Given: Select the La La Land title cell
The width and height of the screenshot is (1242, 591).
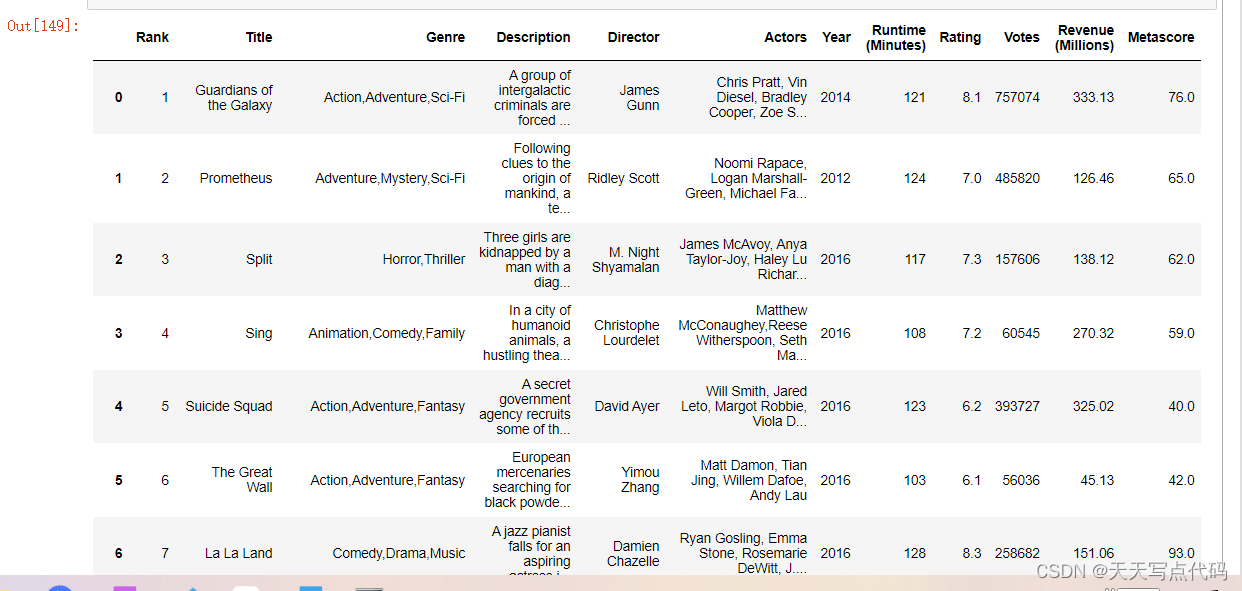Looking at the screenshot, I should click(239, 554).
